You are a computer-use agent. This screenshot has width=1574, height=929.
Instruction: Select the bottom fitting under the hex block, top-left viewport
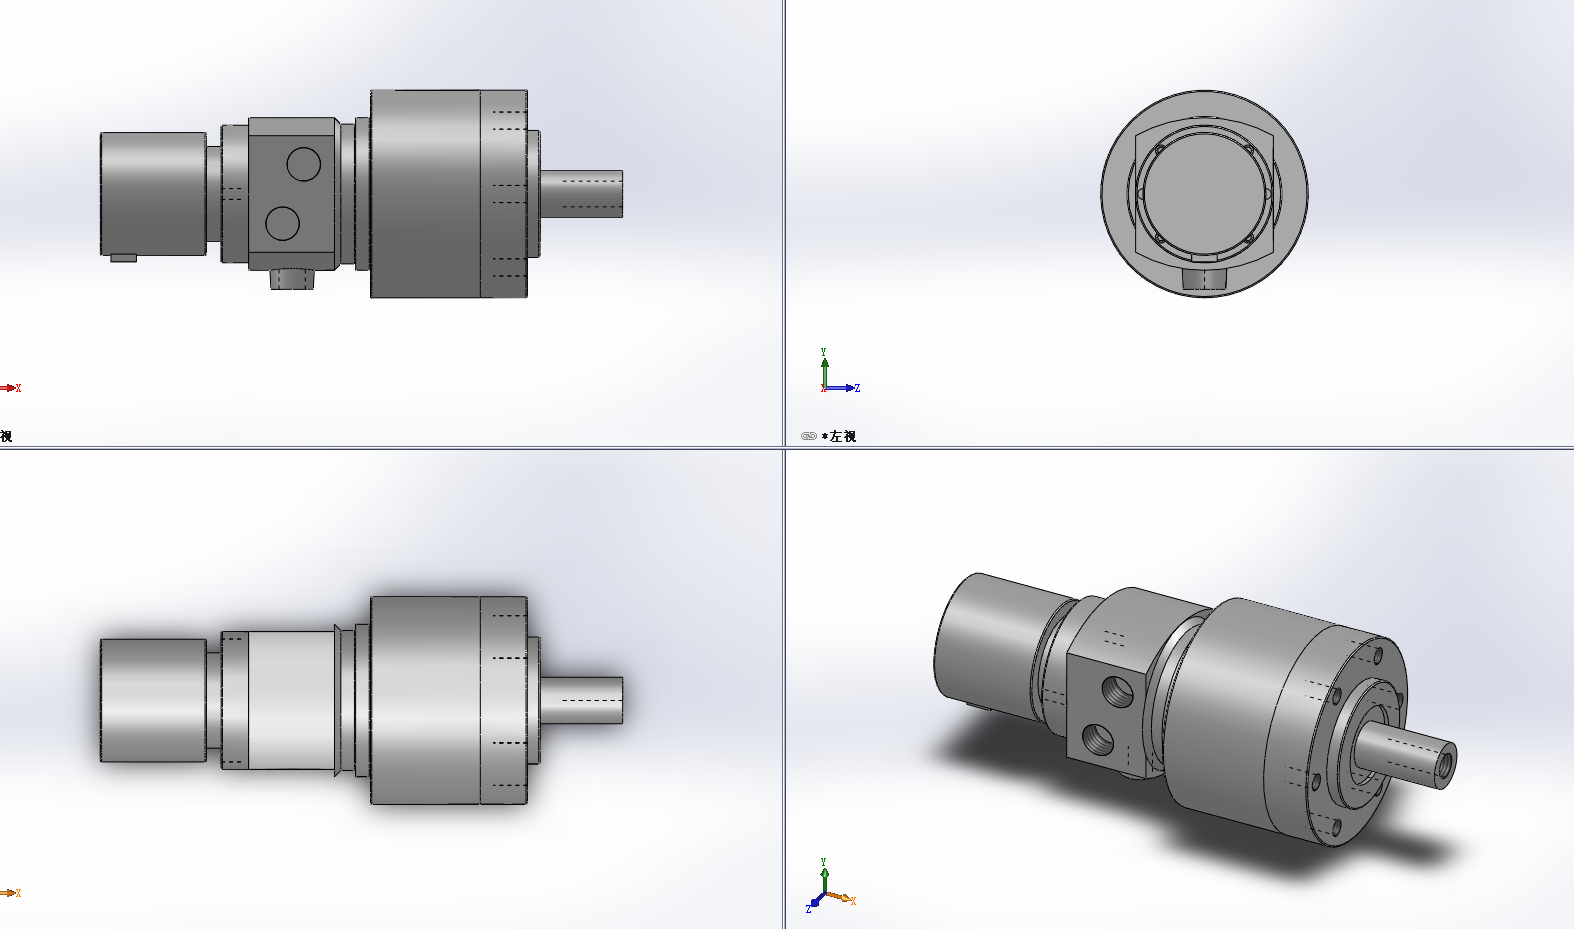tap(292, 279)
